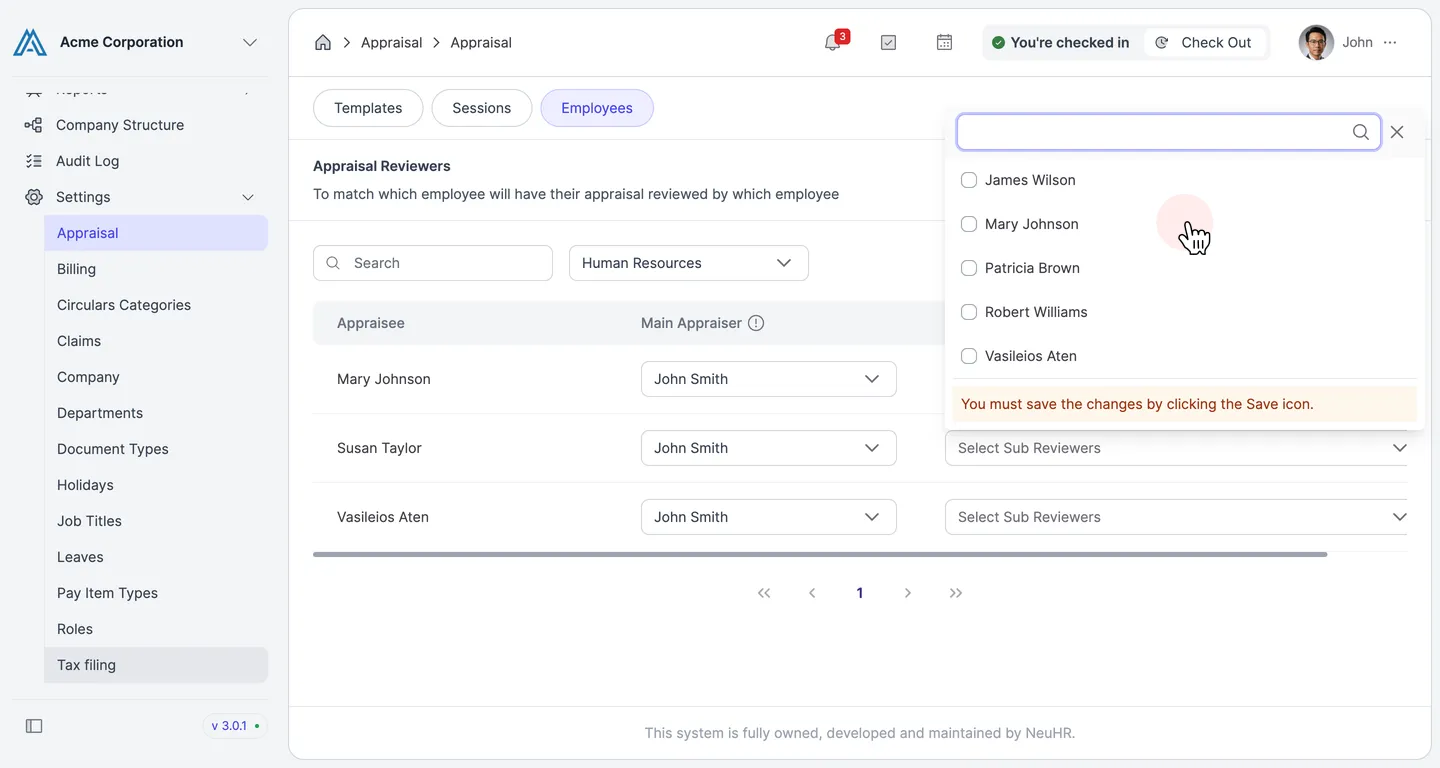Screen dimensions: 1440x768
Task: Click the Mary Johnson appraisee cell
Action: pos(384,379)
